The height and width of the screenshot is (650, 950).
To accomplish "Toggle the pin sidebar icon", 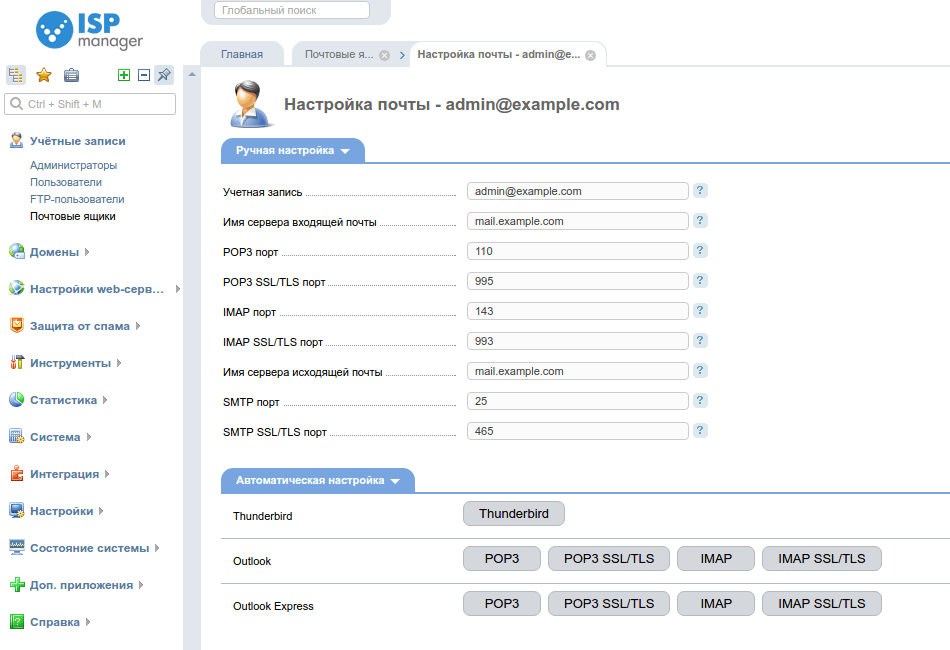I will [164, 75].
